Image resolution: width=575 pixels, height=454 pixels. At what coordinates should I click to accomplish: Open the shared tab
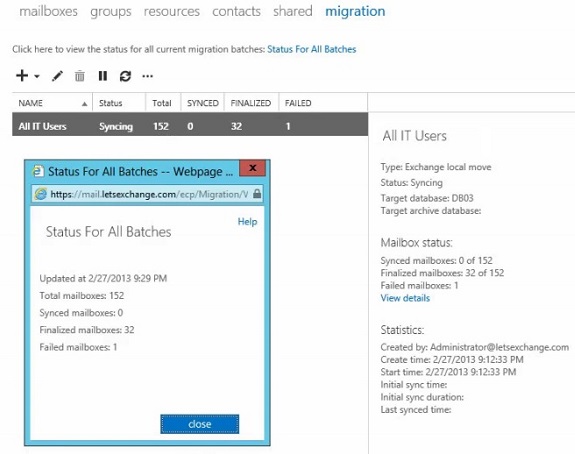click(293, 11)
